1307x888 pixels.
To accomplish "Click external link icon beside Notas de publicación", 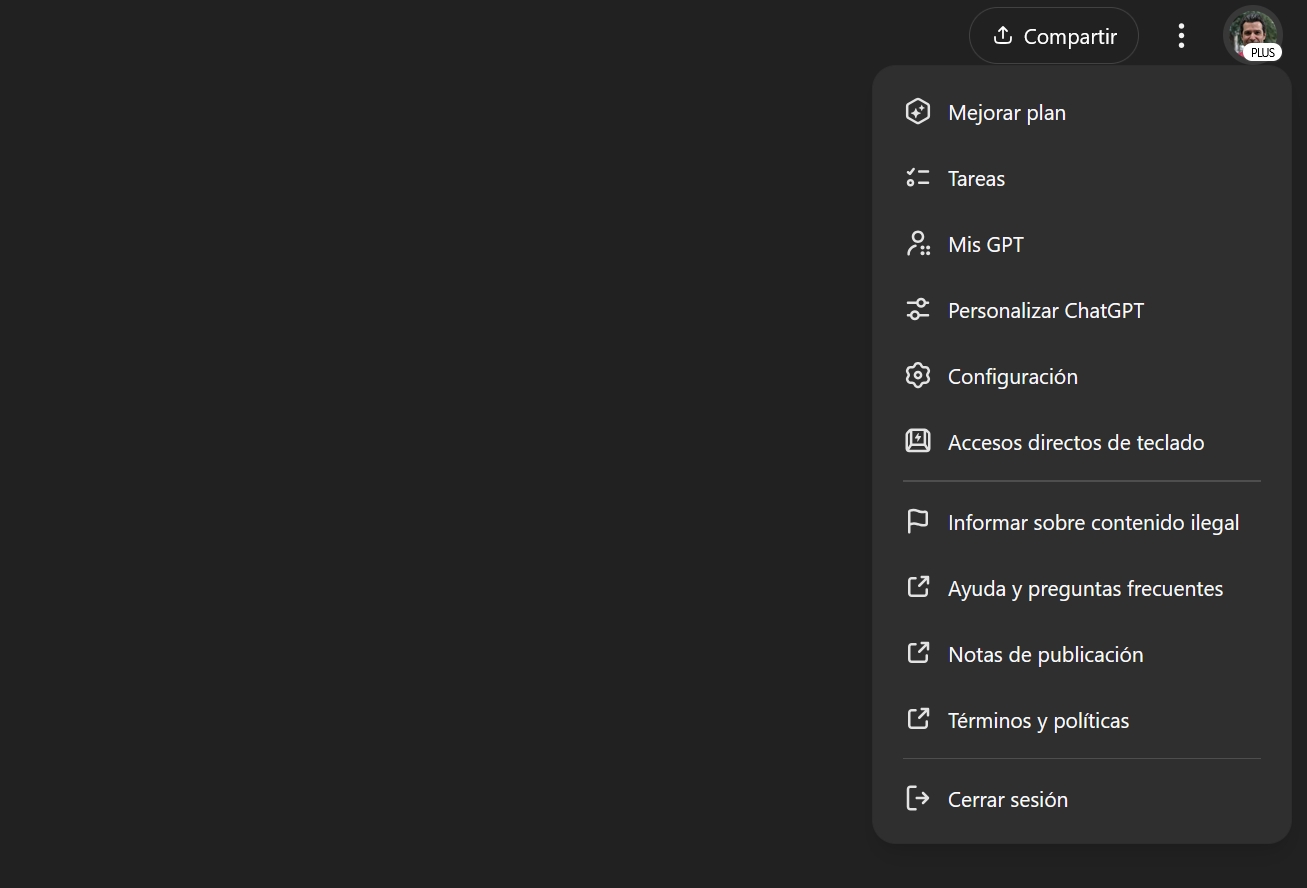I will tap(918, 653).
